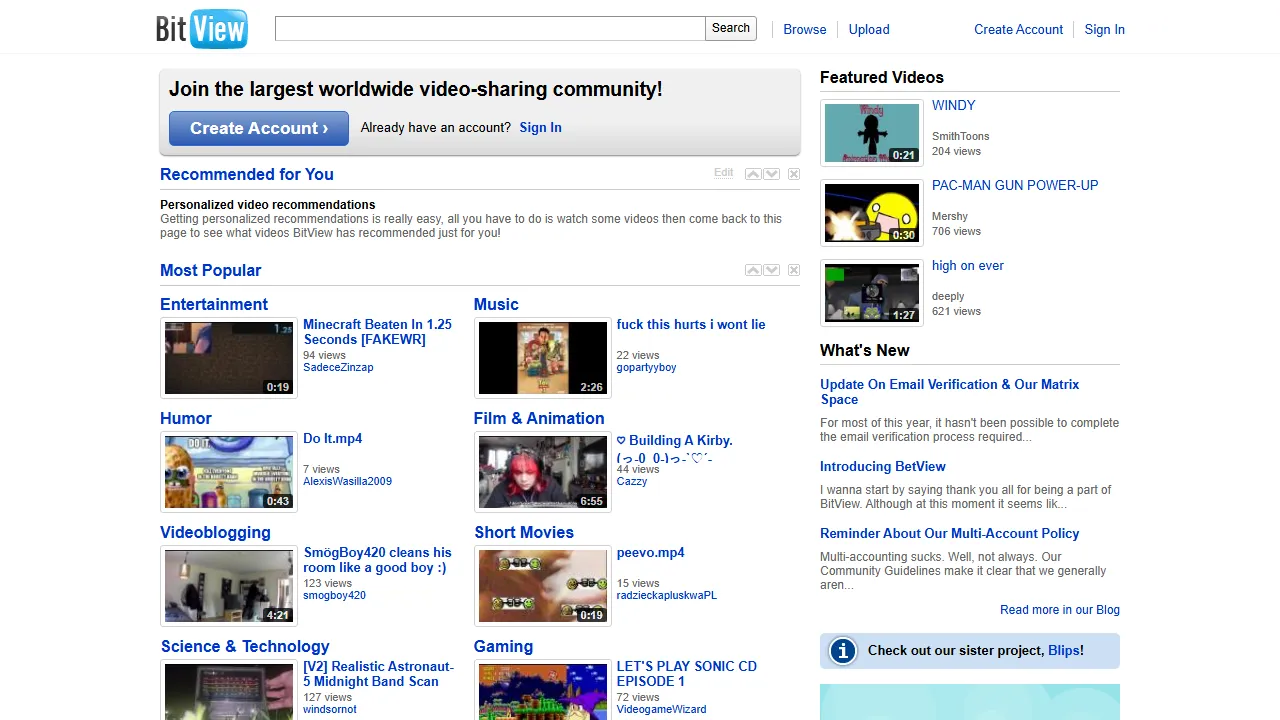This screenshot has width=1280, height=720.
Task: Select the Read more in our Blog link
Action: point(1059,610)
